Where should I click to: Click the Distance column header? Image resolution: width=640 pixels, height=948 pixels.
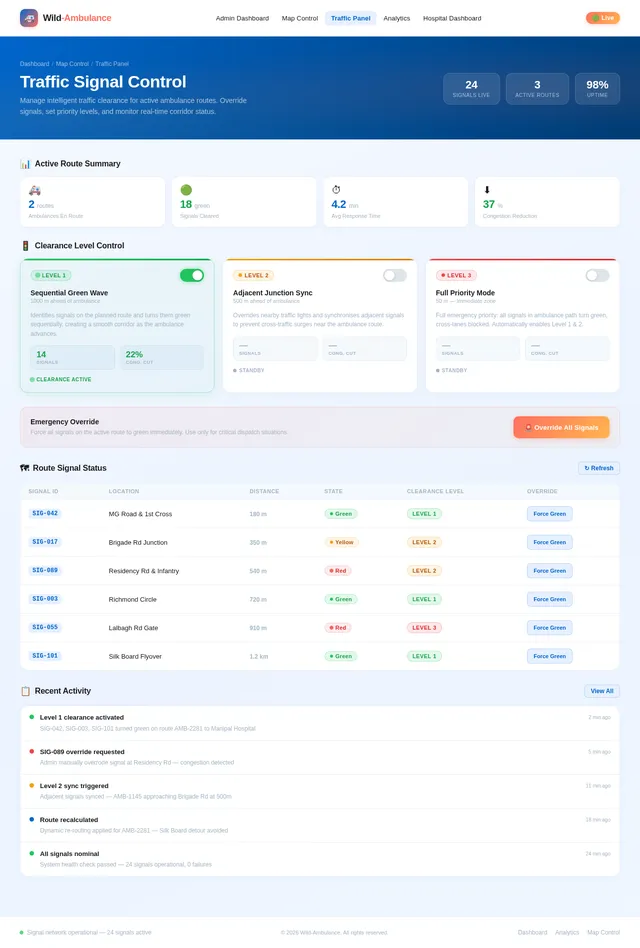tap(264, 492)
